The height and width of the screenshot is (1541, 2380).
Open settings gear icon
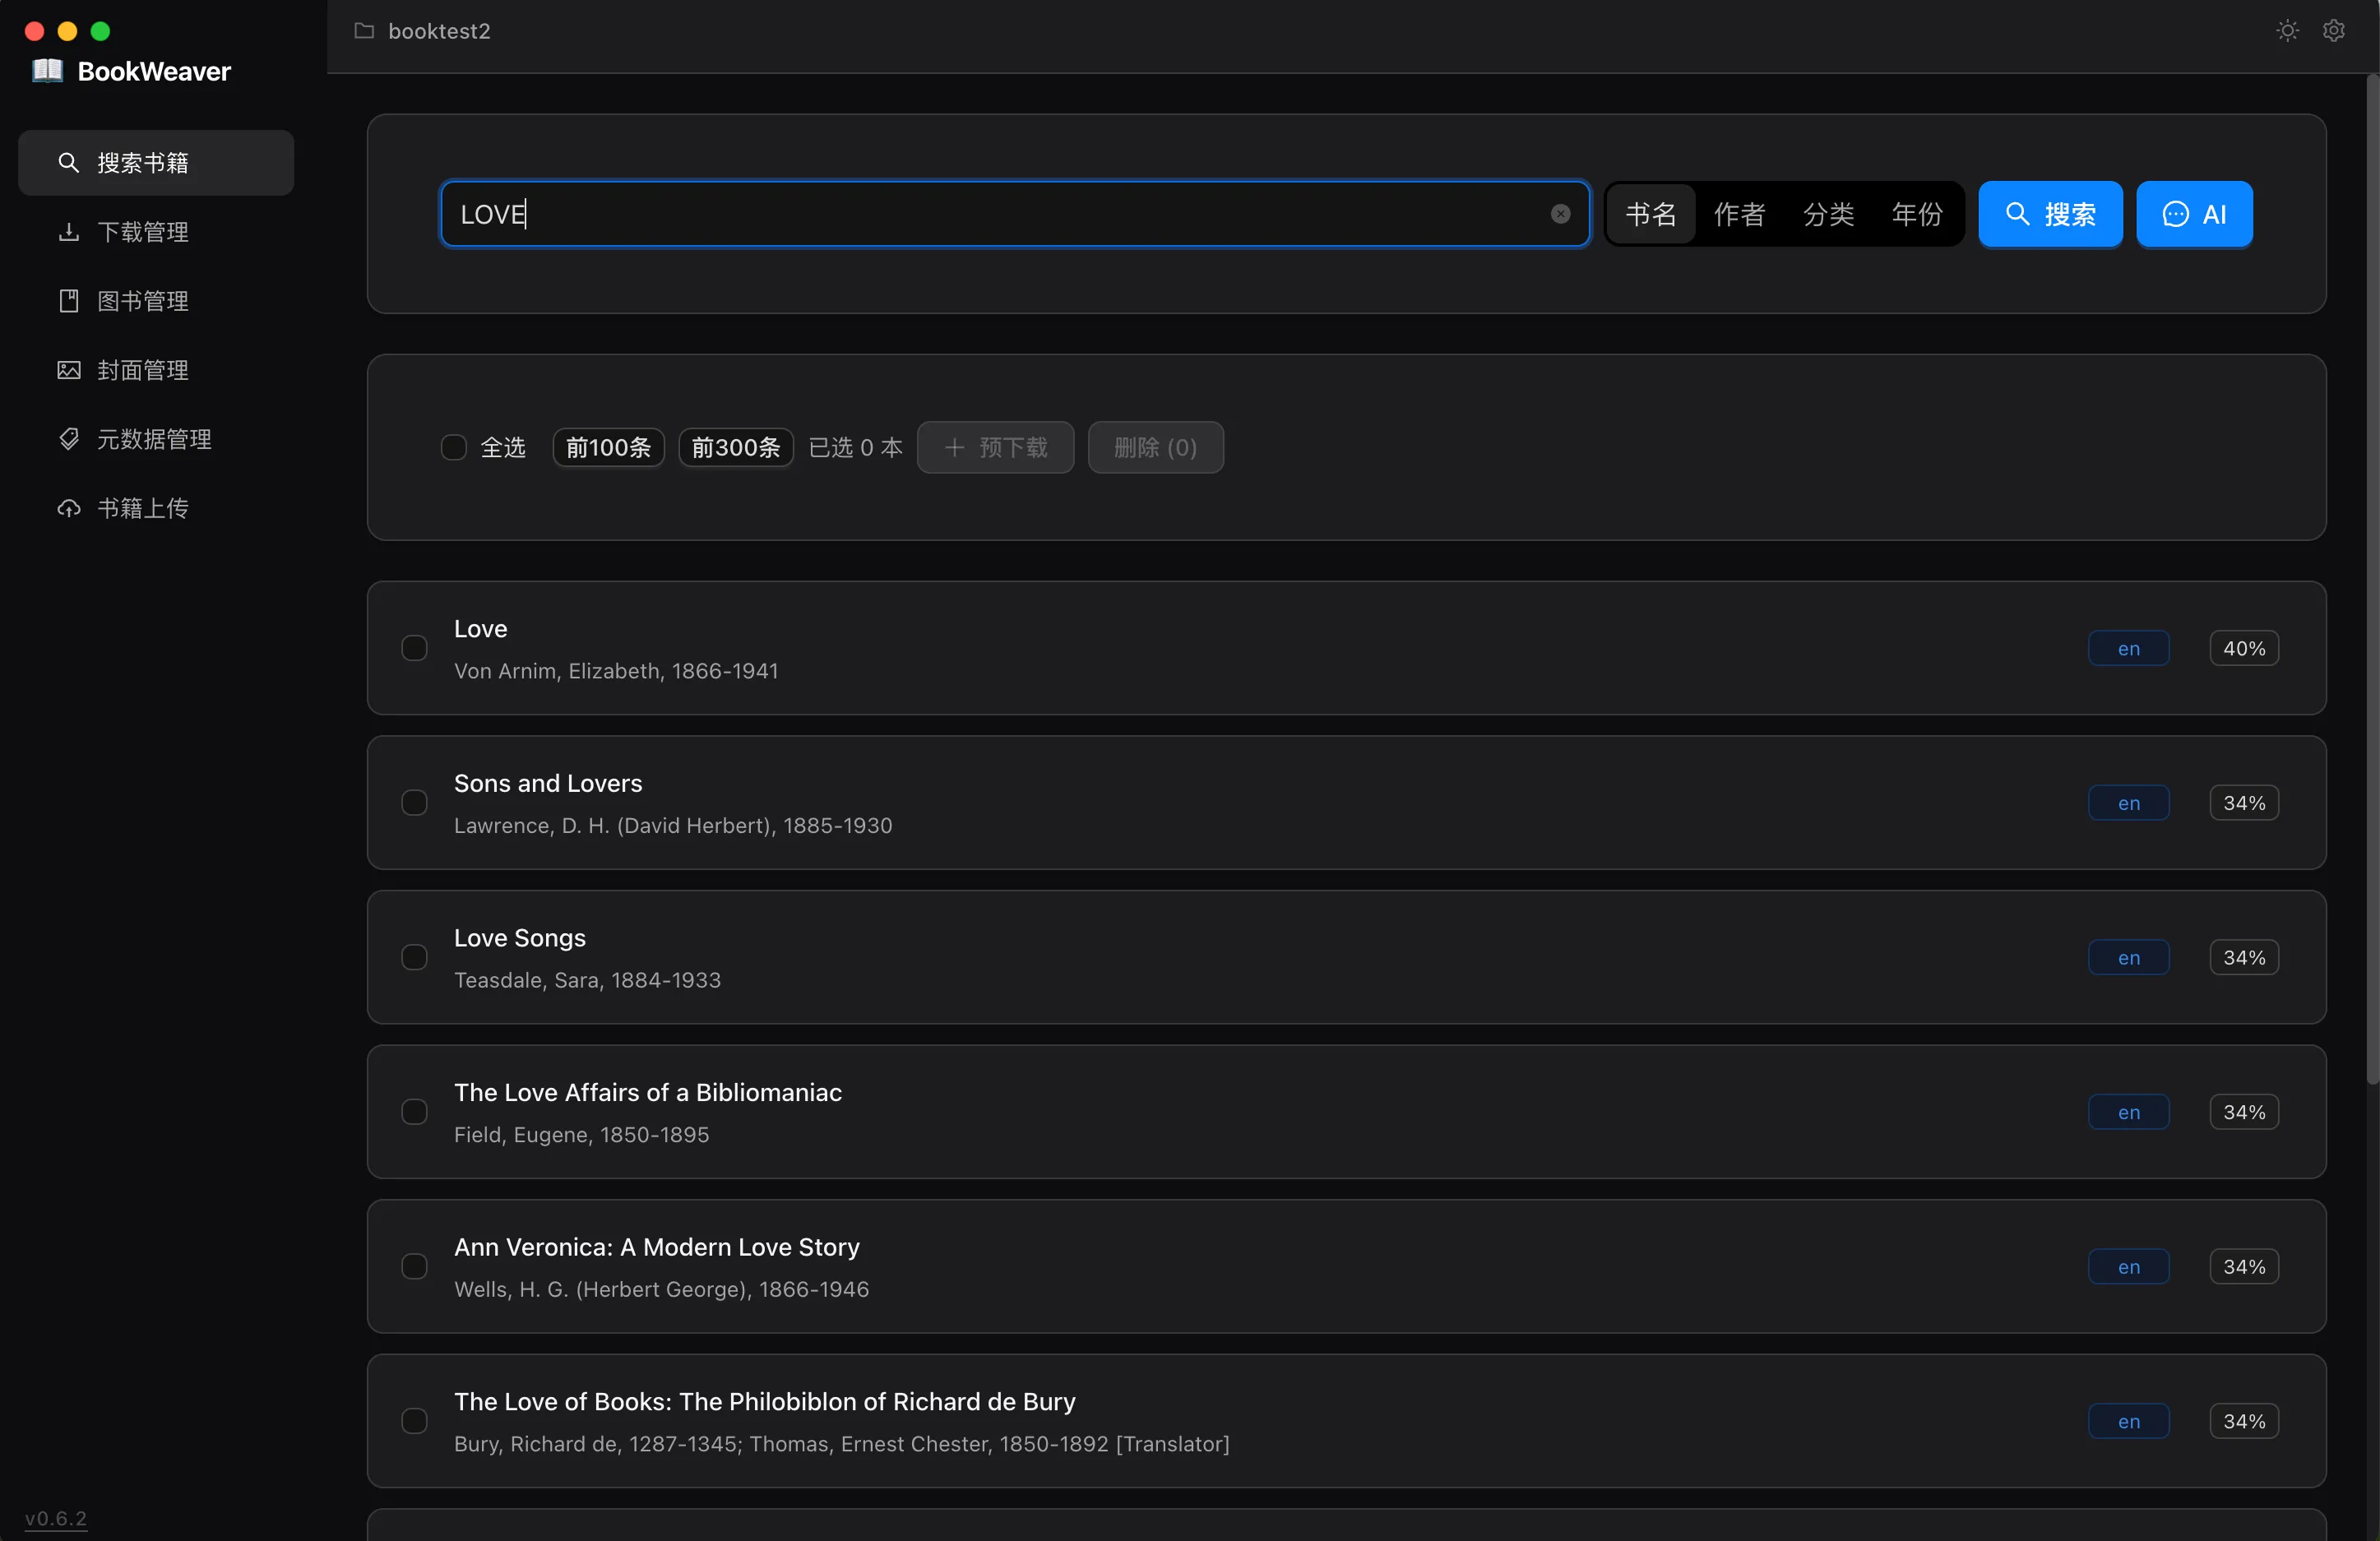[2333, 31]
